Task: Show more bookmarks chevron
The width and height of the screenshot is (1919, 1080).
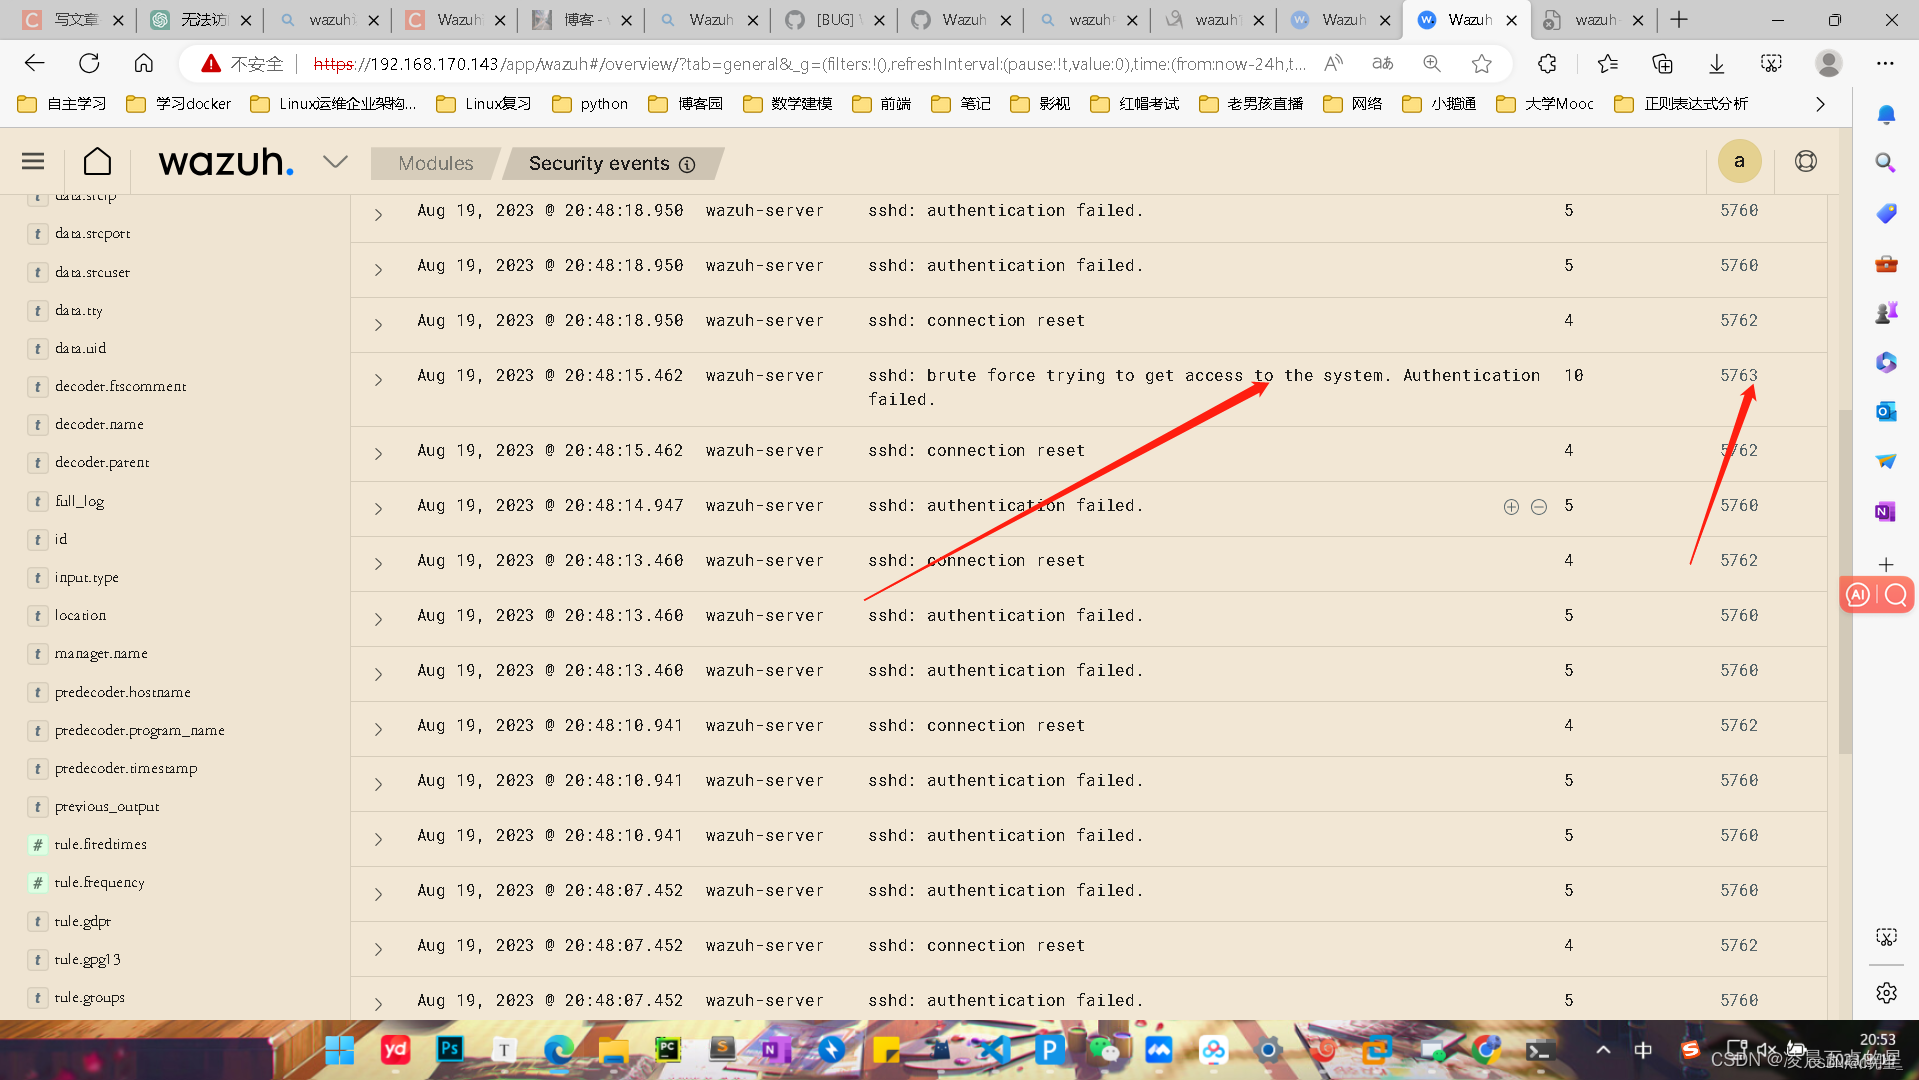Action: point(1820,103)
